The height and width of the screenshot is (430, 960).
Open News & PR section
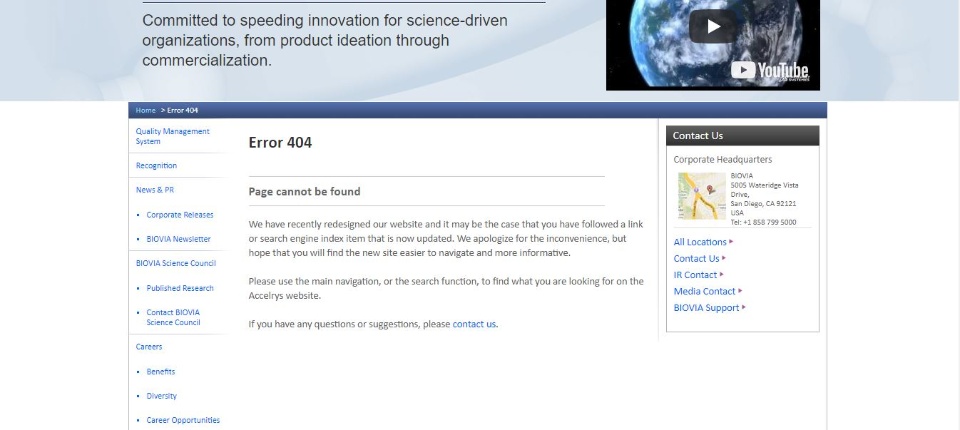[155, 190]
